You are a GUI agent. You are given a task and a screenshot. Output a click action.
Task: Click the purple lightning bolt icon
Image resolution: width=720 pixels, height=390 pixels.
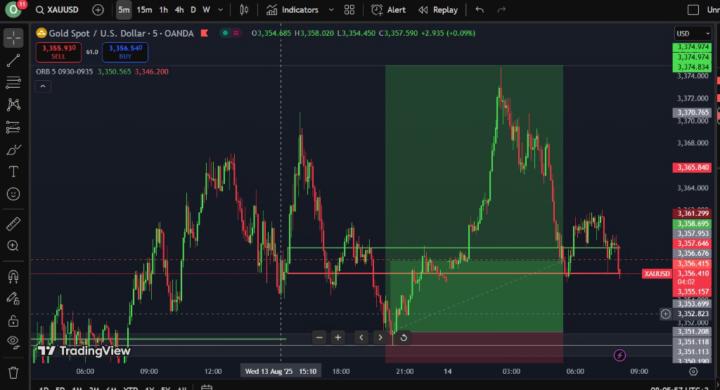619,355
